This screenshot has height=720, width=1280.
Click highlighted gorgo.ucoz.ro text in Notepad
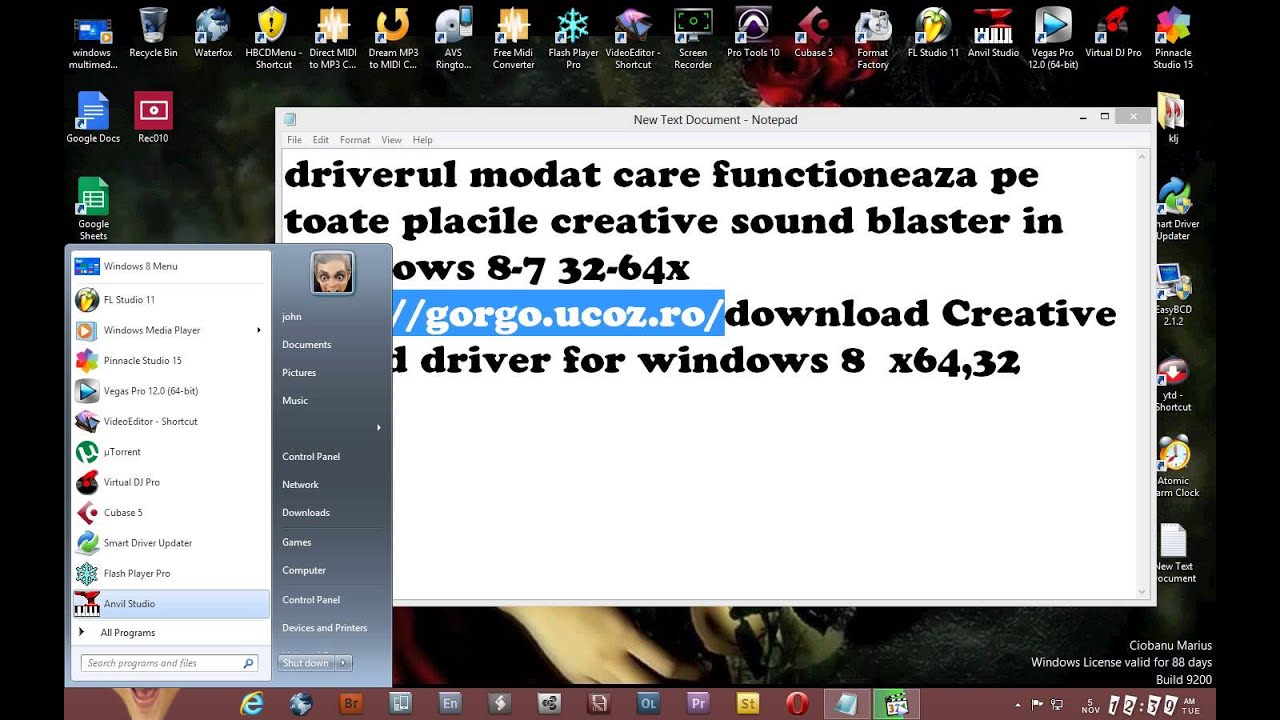558,313
